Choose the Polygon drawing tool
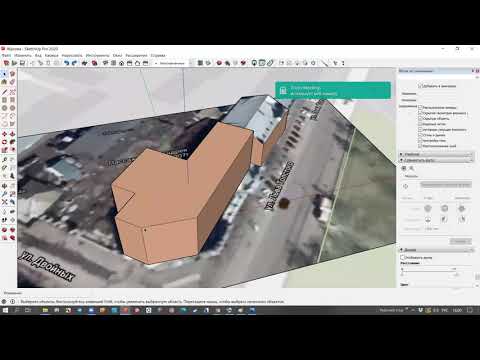The height and width of the screenshot is (360, 480). pyautogui.click(x=12, y=108)
